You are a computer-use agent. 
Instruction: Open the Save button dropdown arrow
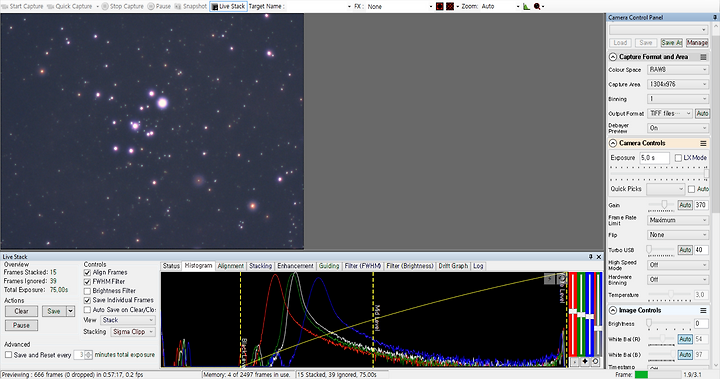click(x=70, y=311)
